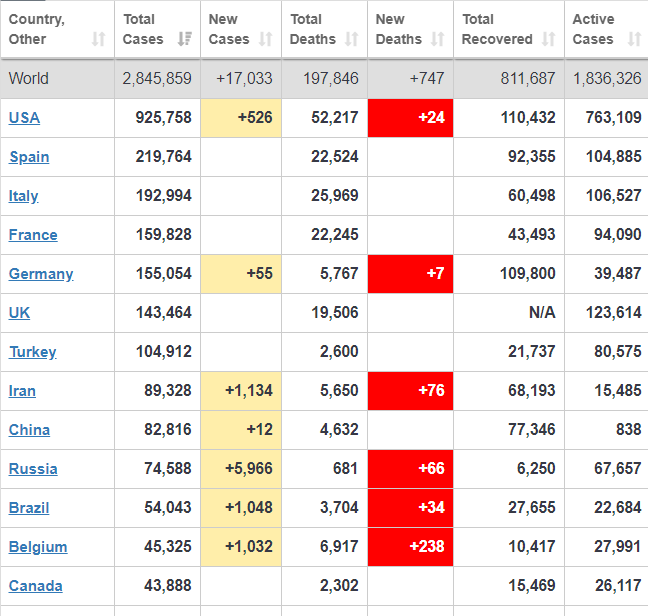Click Belgium's red +238 deaths cell

coord(410,547)
